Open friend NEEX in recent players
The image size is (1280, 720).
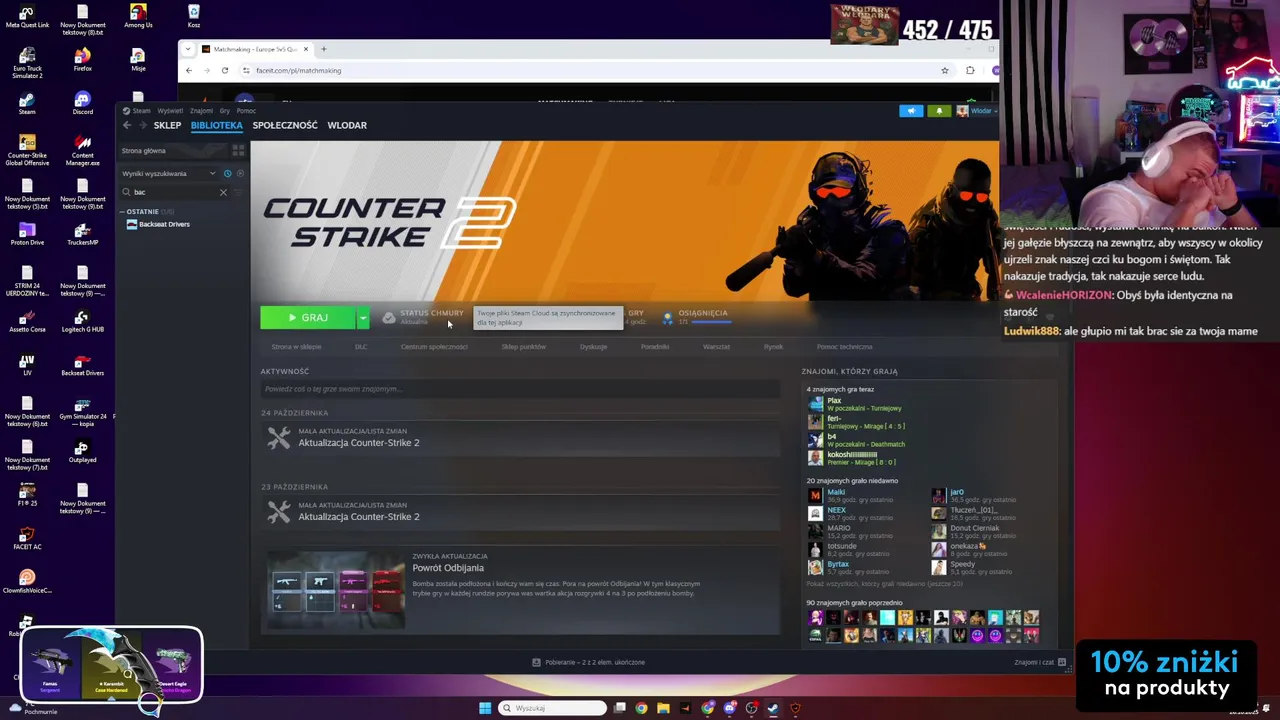tap(836, 510)
